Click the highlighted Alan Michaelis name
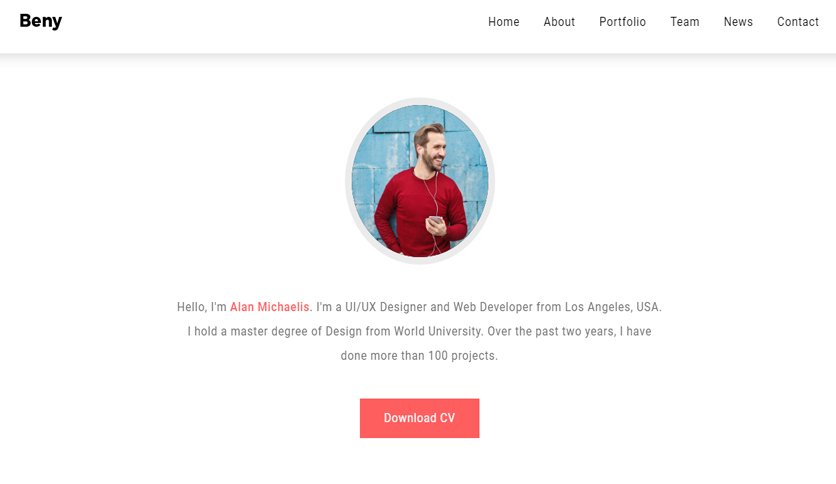Viewport: 836px width, 484px height. pyautogui.click(x=269, y=307)
